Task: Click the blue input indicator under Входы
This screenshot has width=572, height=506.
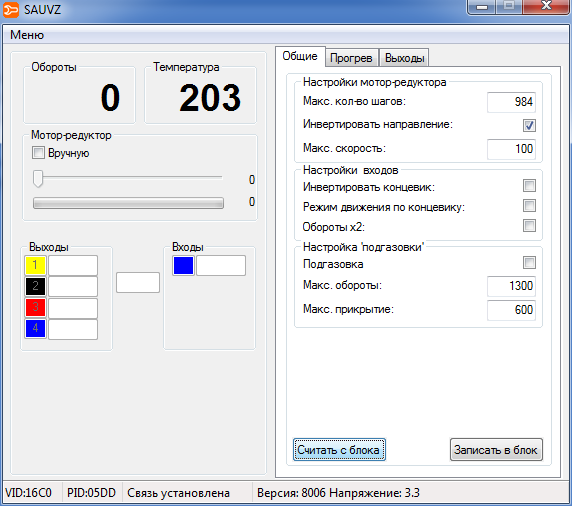Action: pos(183,265)
